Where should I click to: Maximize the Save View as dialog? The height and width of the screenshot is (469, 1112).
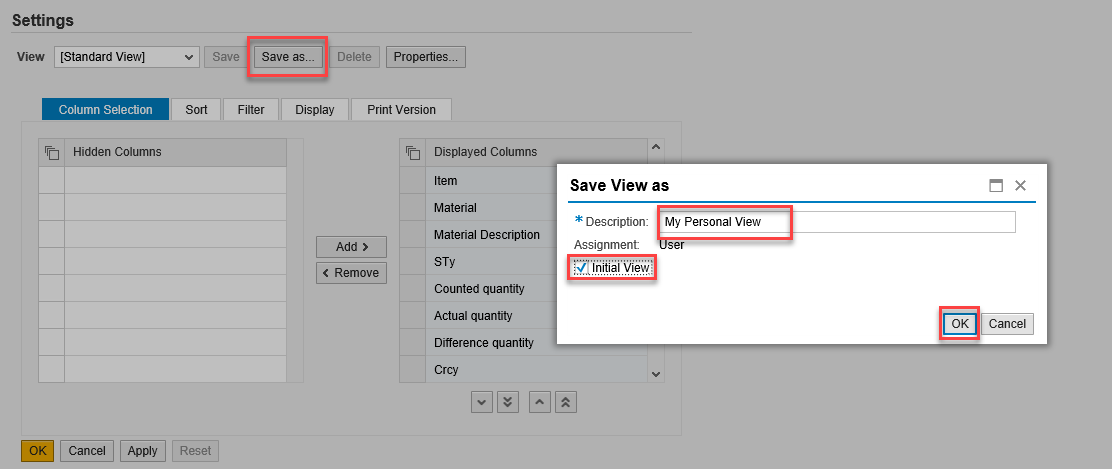click(x=996, y=186)
